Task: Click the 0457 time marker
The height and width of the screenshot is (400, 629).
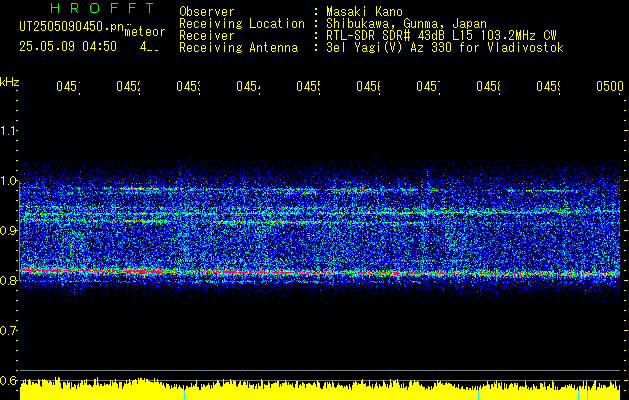Action: pos(428,86)
